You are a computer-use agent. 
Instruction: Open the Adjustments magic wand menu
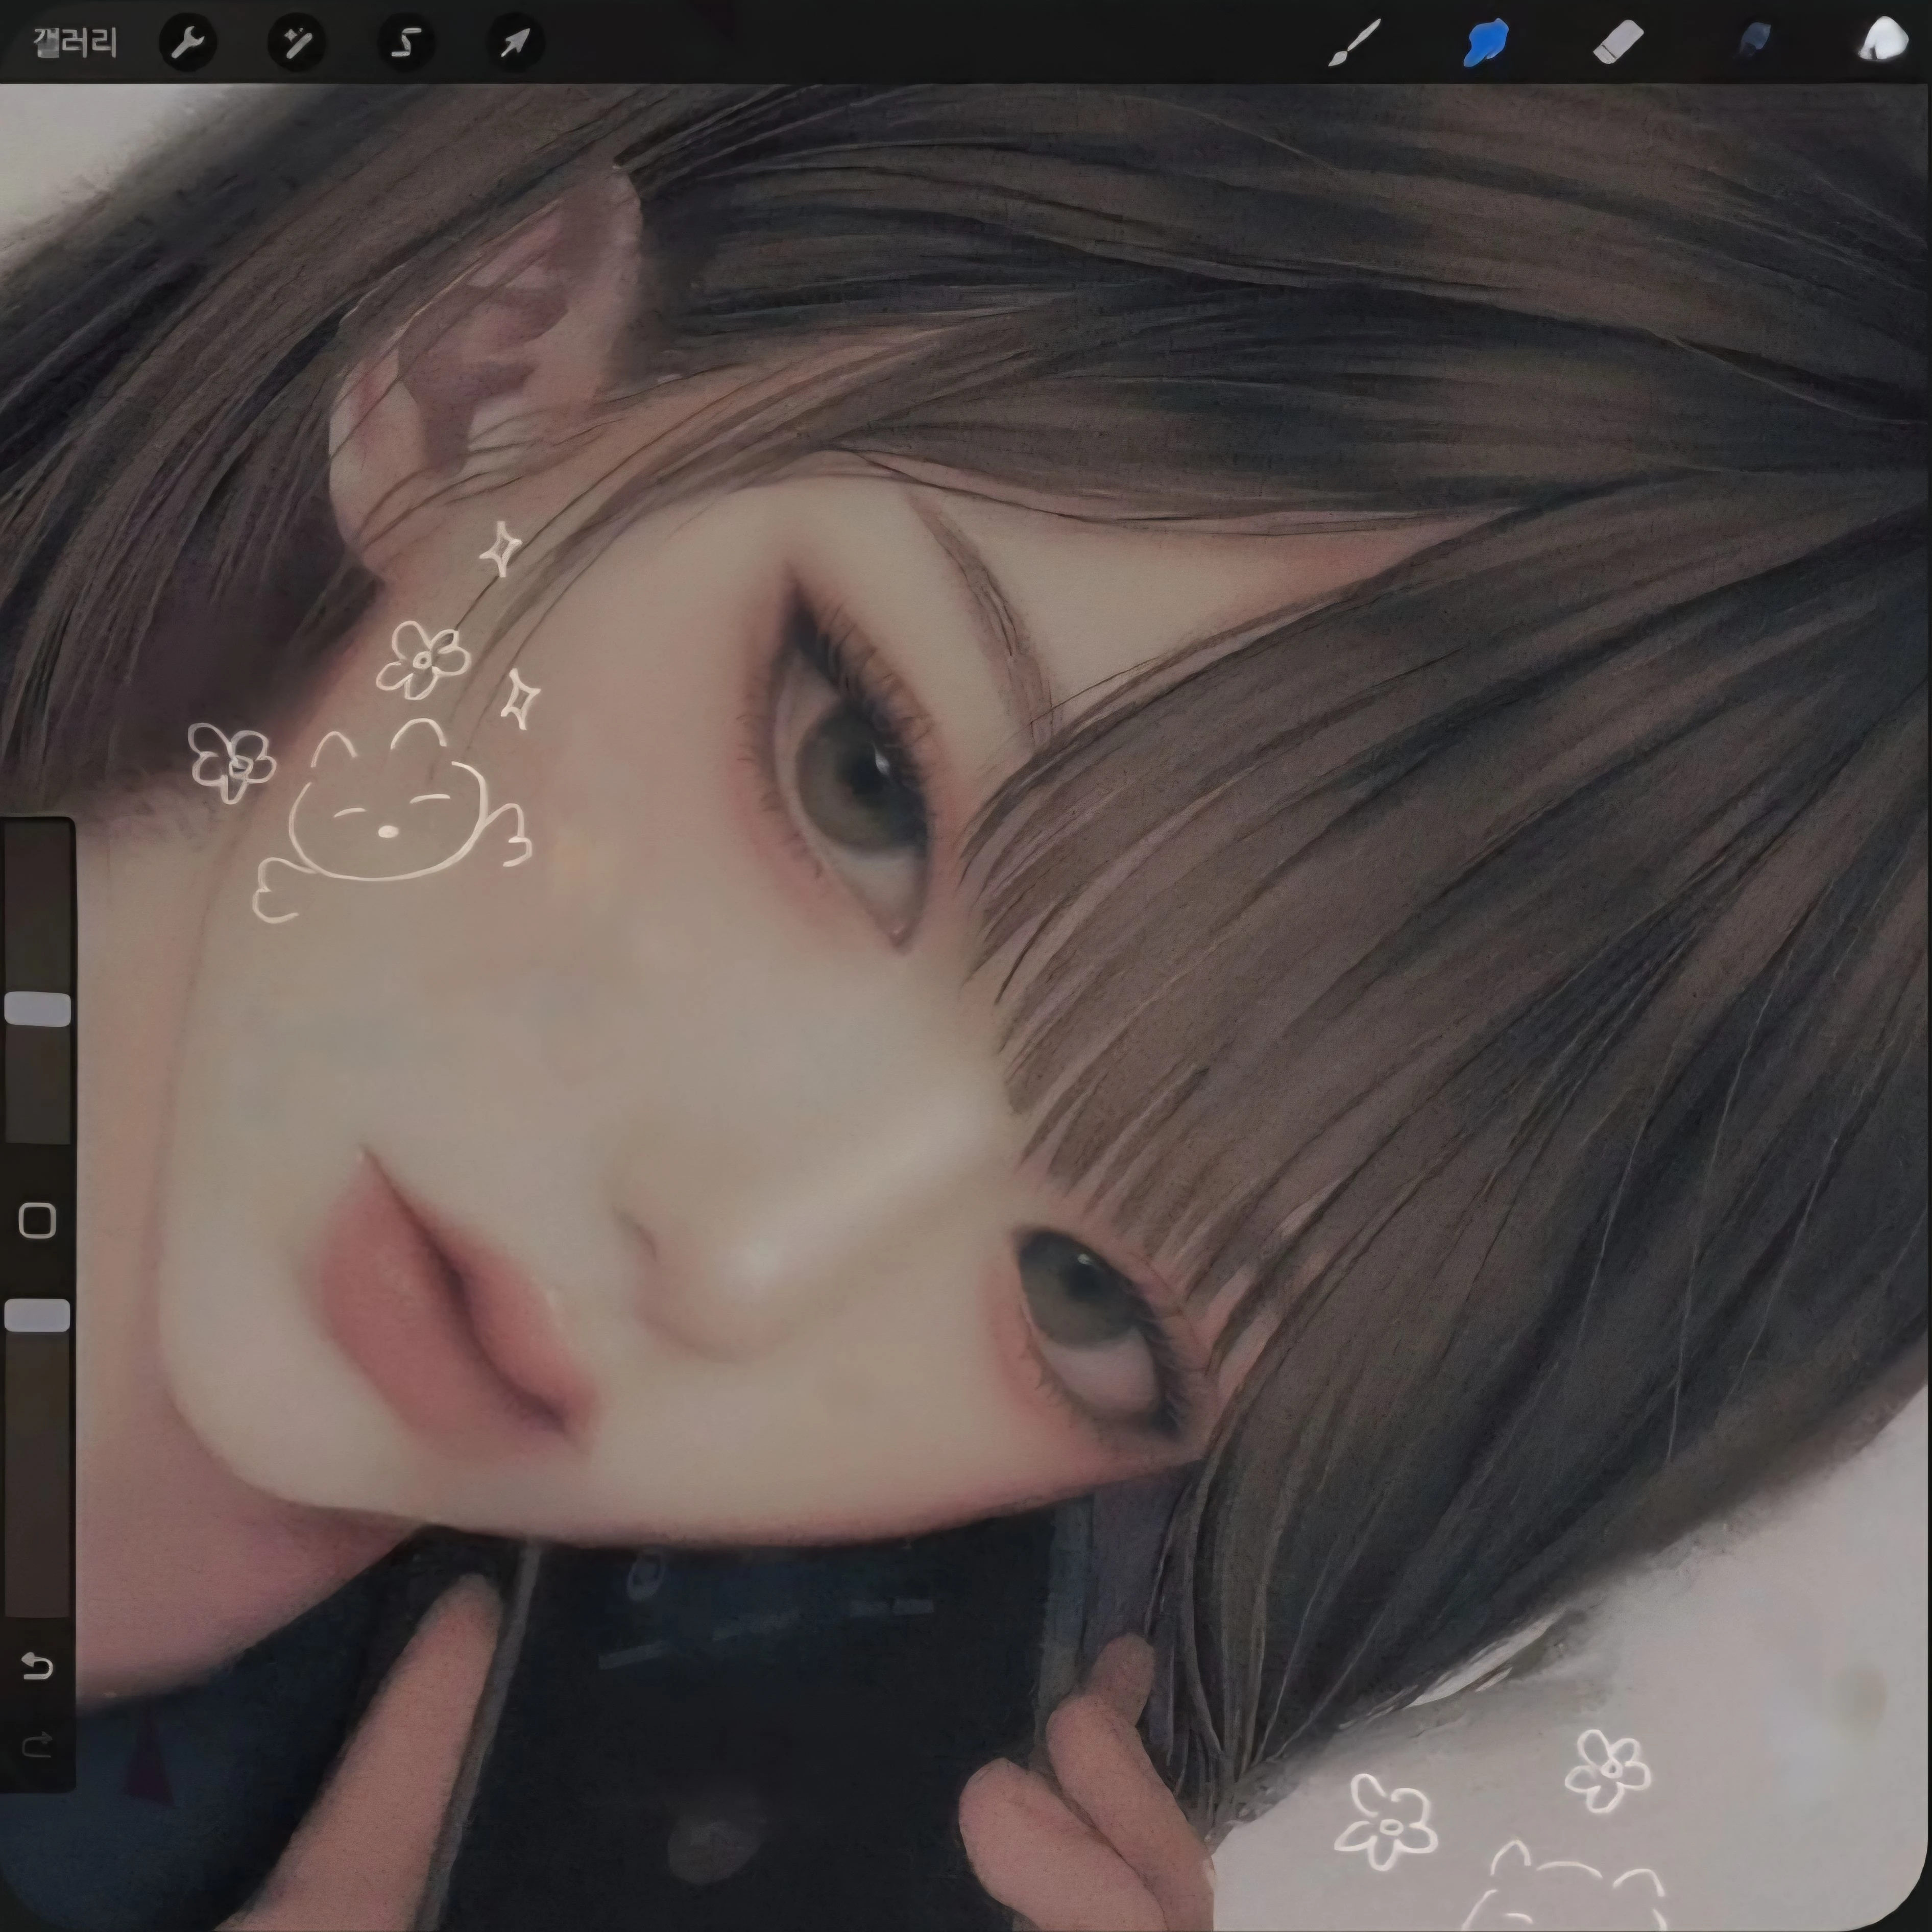[297, 43]
